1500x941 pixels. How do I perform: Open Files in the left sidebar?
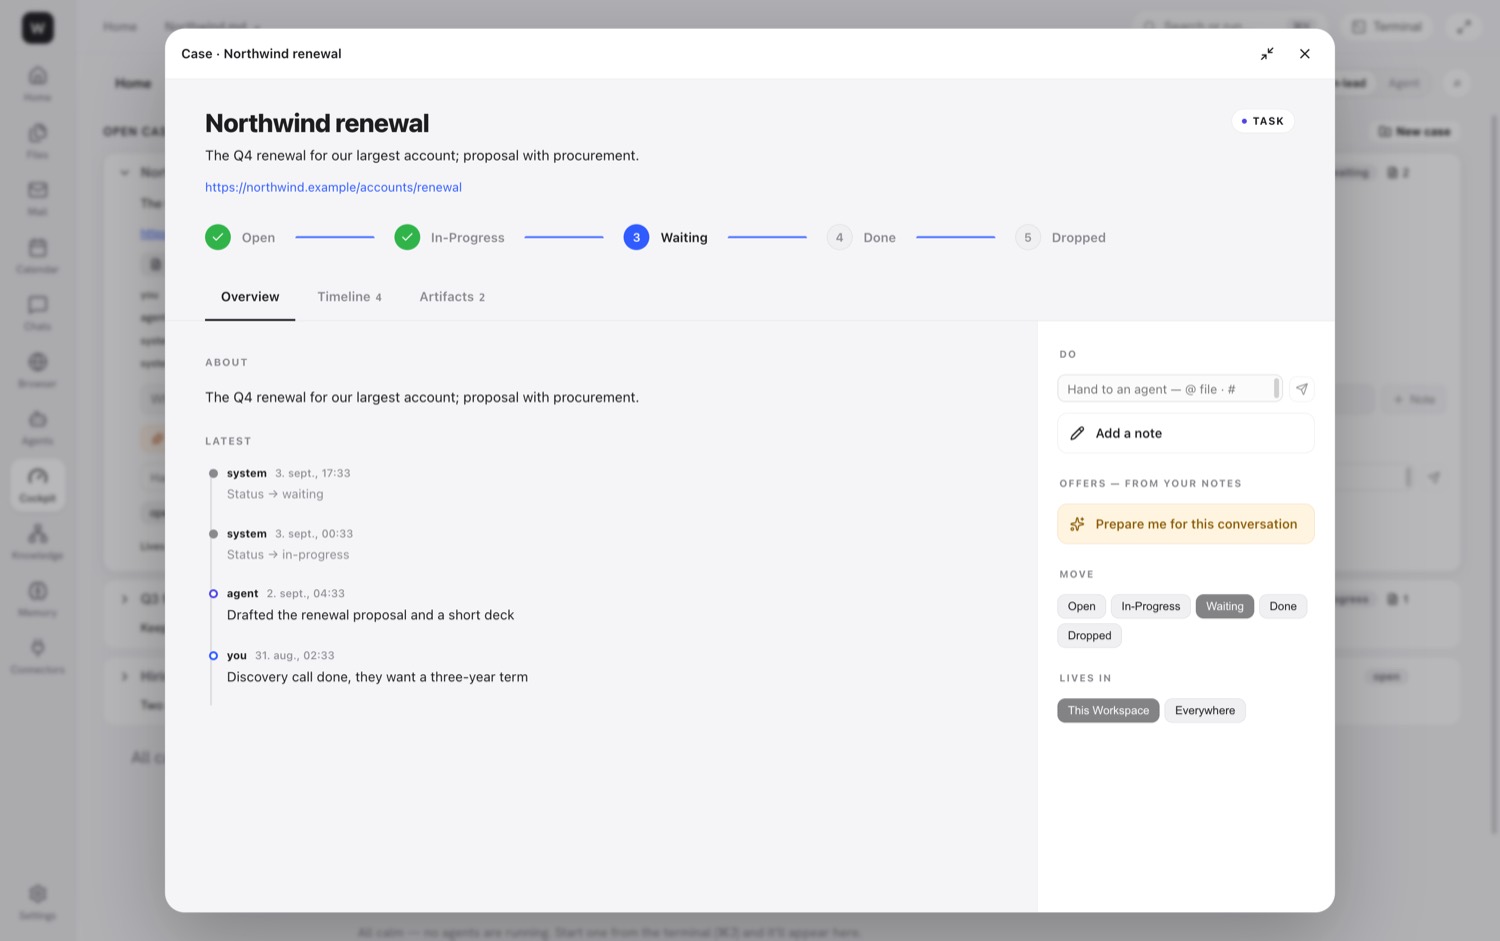38,140
